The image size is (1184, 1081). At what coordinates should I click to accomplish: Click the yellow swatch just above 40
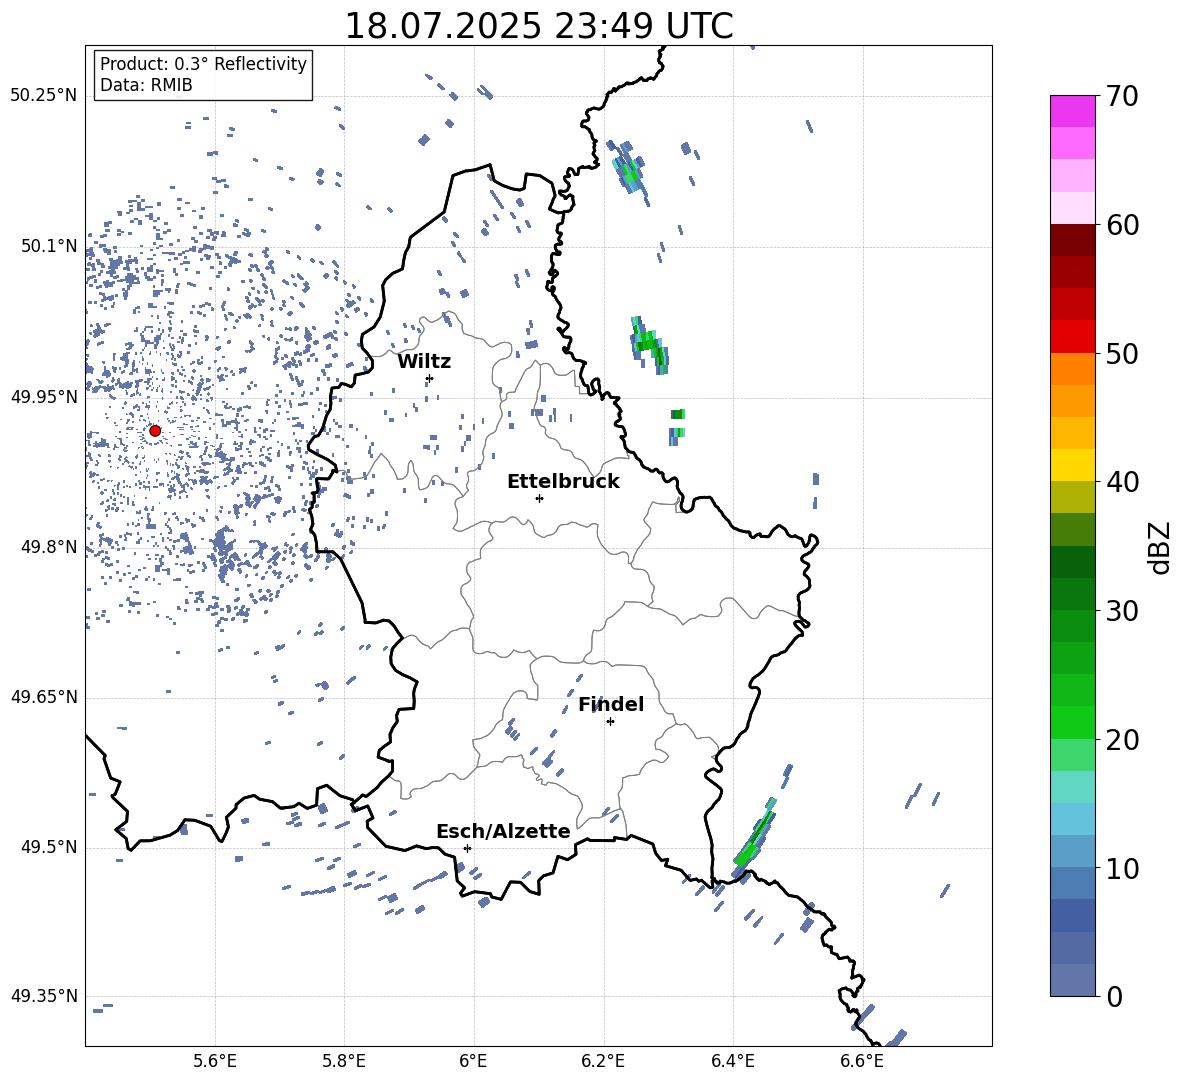tap(1072, 465)
